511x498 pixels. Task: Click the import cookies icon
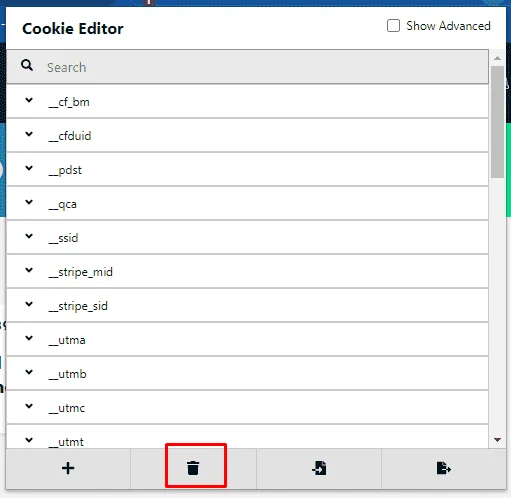coord(319,468)
